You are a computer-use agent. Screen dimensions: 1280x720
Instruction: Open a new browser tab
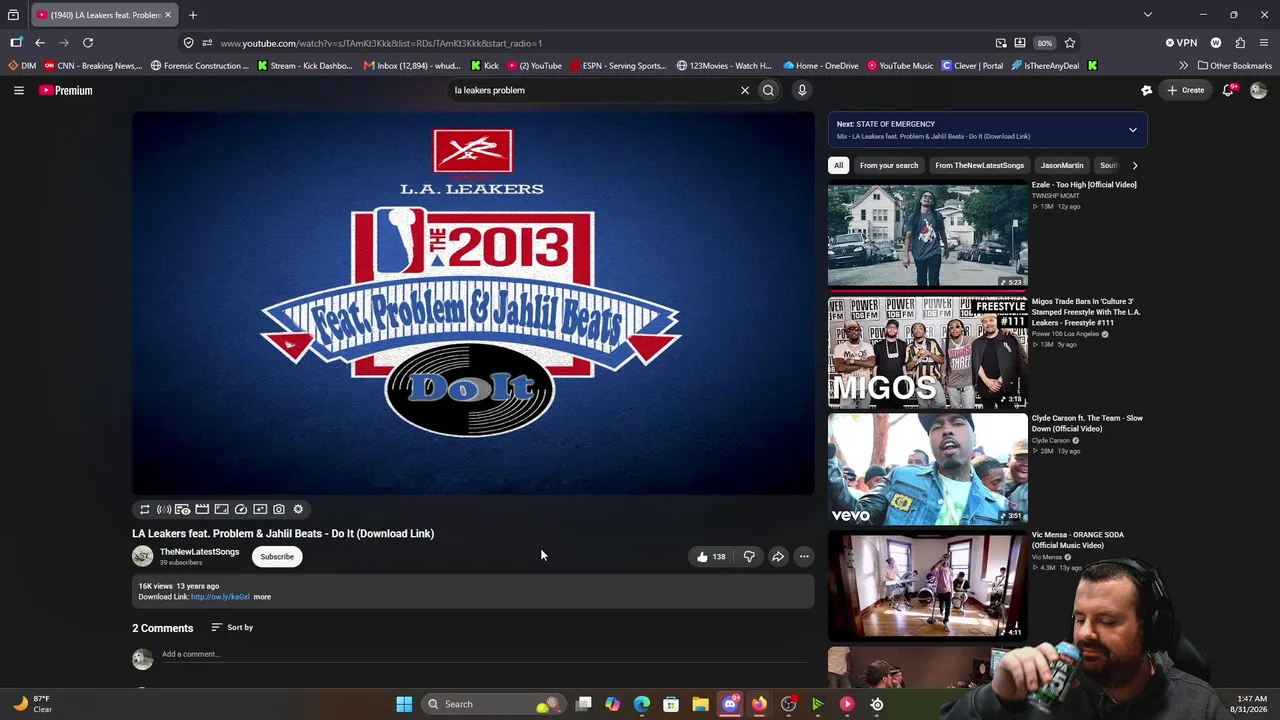[193, 15]
